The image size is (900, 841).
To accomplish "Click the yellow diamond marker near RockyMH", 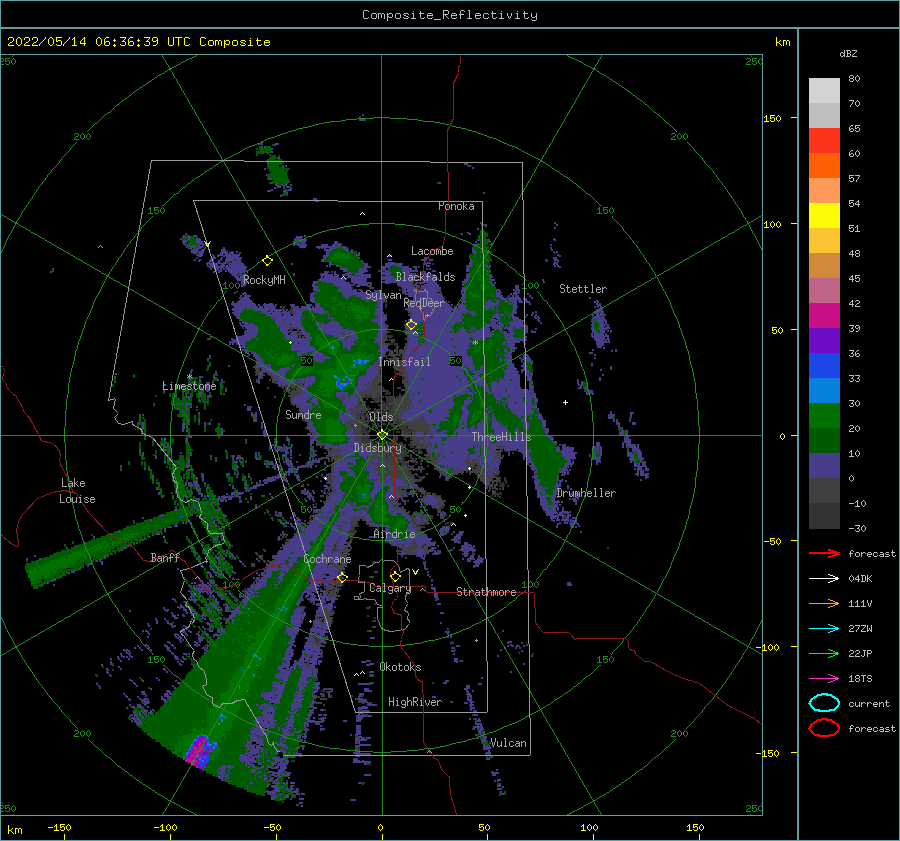I will coord(267,261).
